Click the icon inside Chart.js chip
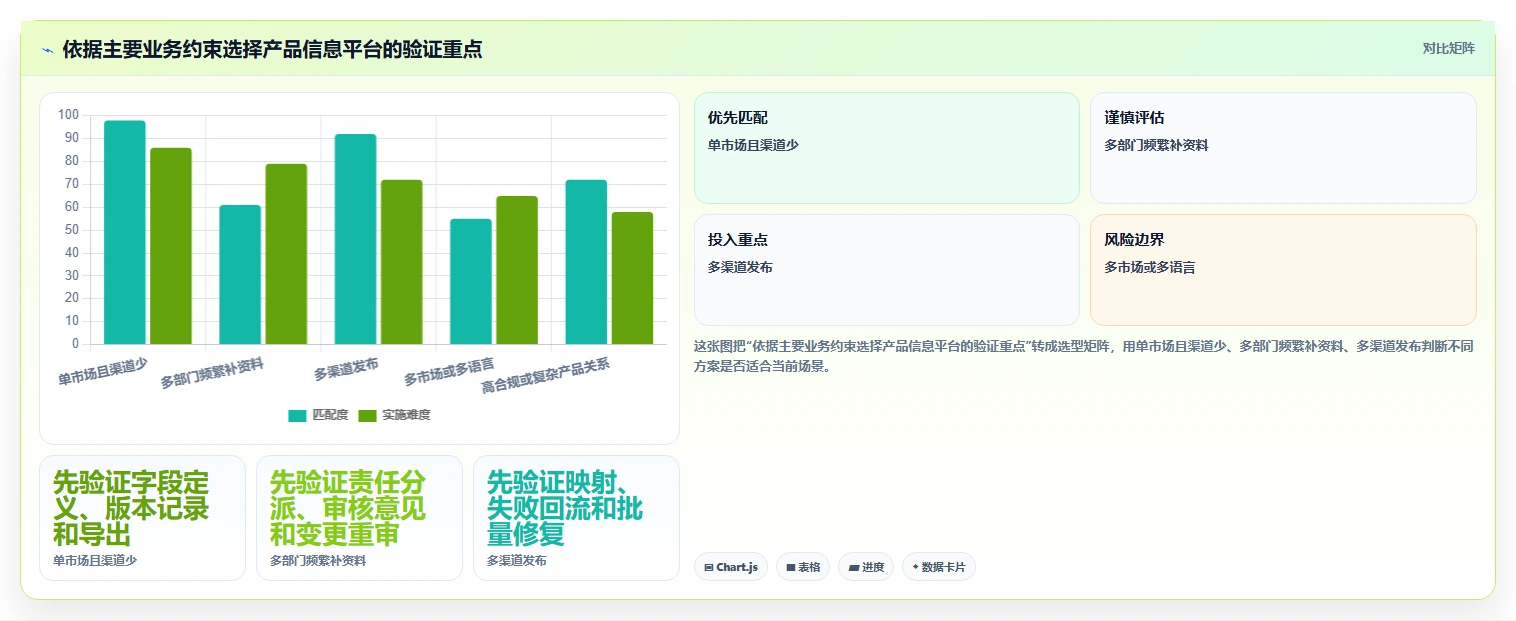The height and width of the screenshot is (621, 1516). [709, 567]
